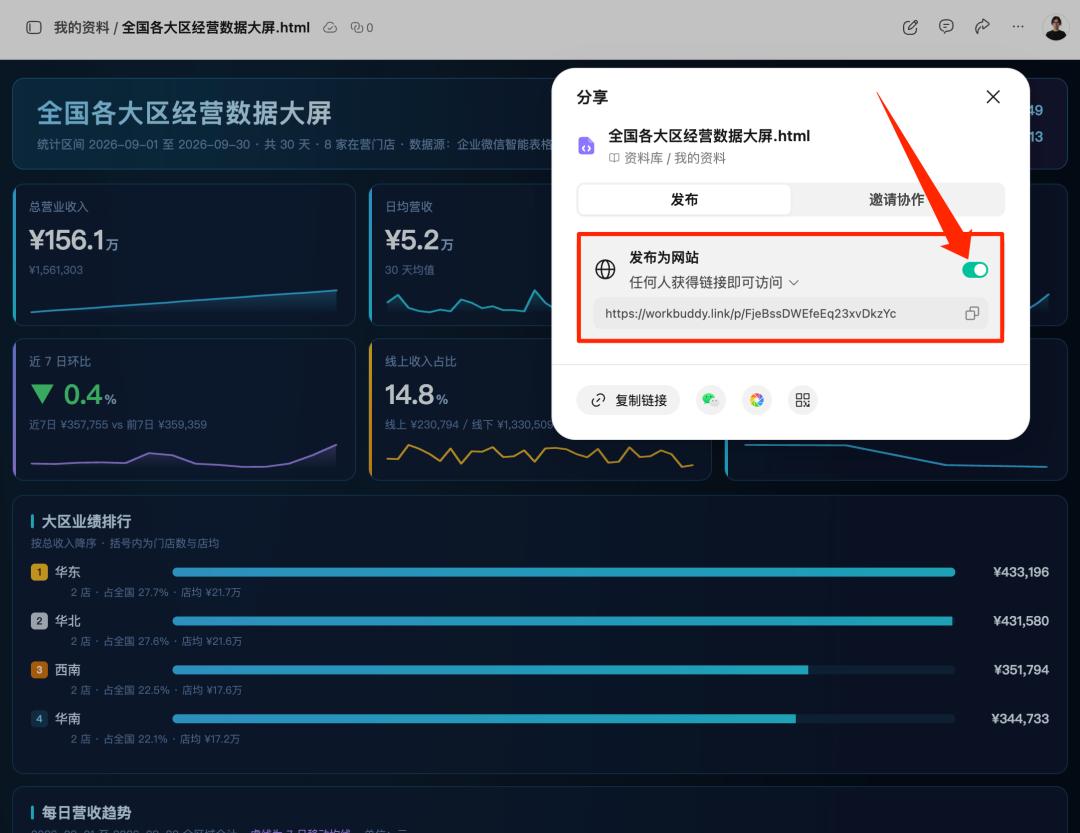Viewport: 1080px width, 833px height.
Task: Click the rank 3 badge for 西南
Action: click(x=39, y=670)
